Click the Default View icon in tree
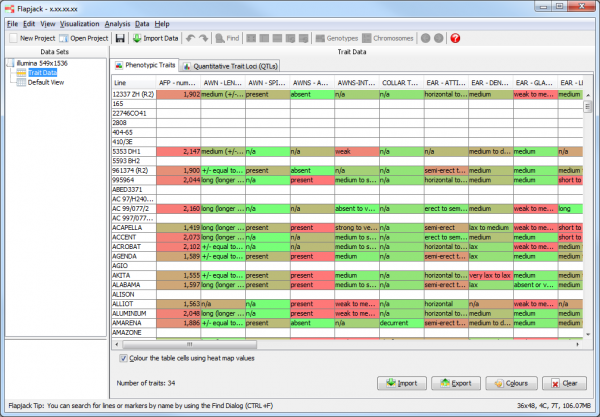 click(21, 82)
